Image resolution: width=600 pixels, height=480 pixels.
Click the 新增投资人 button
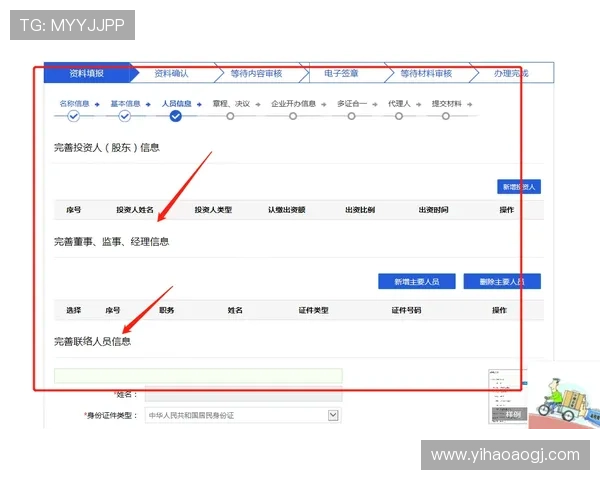tap(519, 187)
